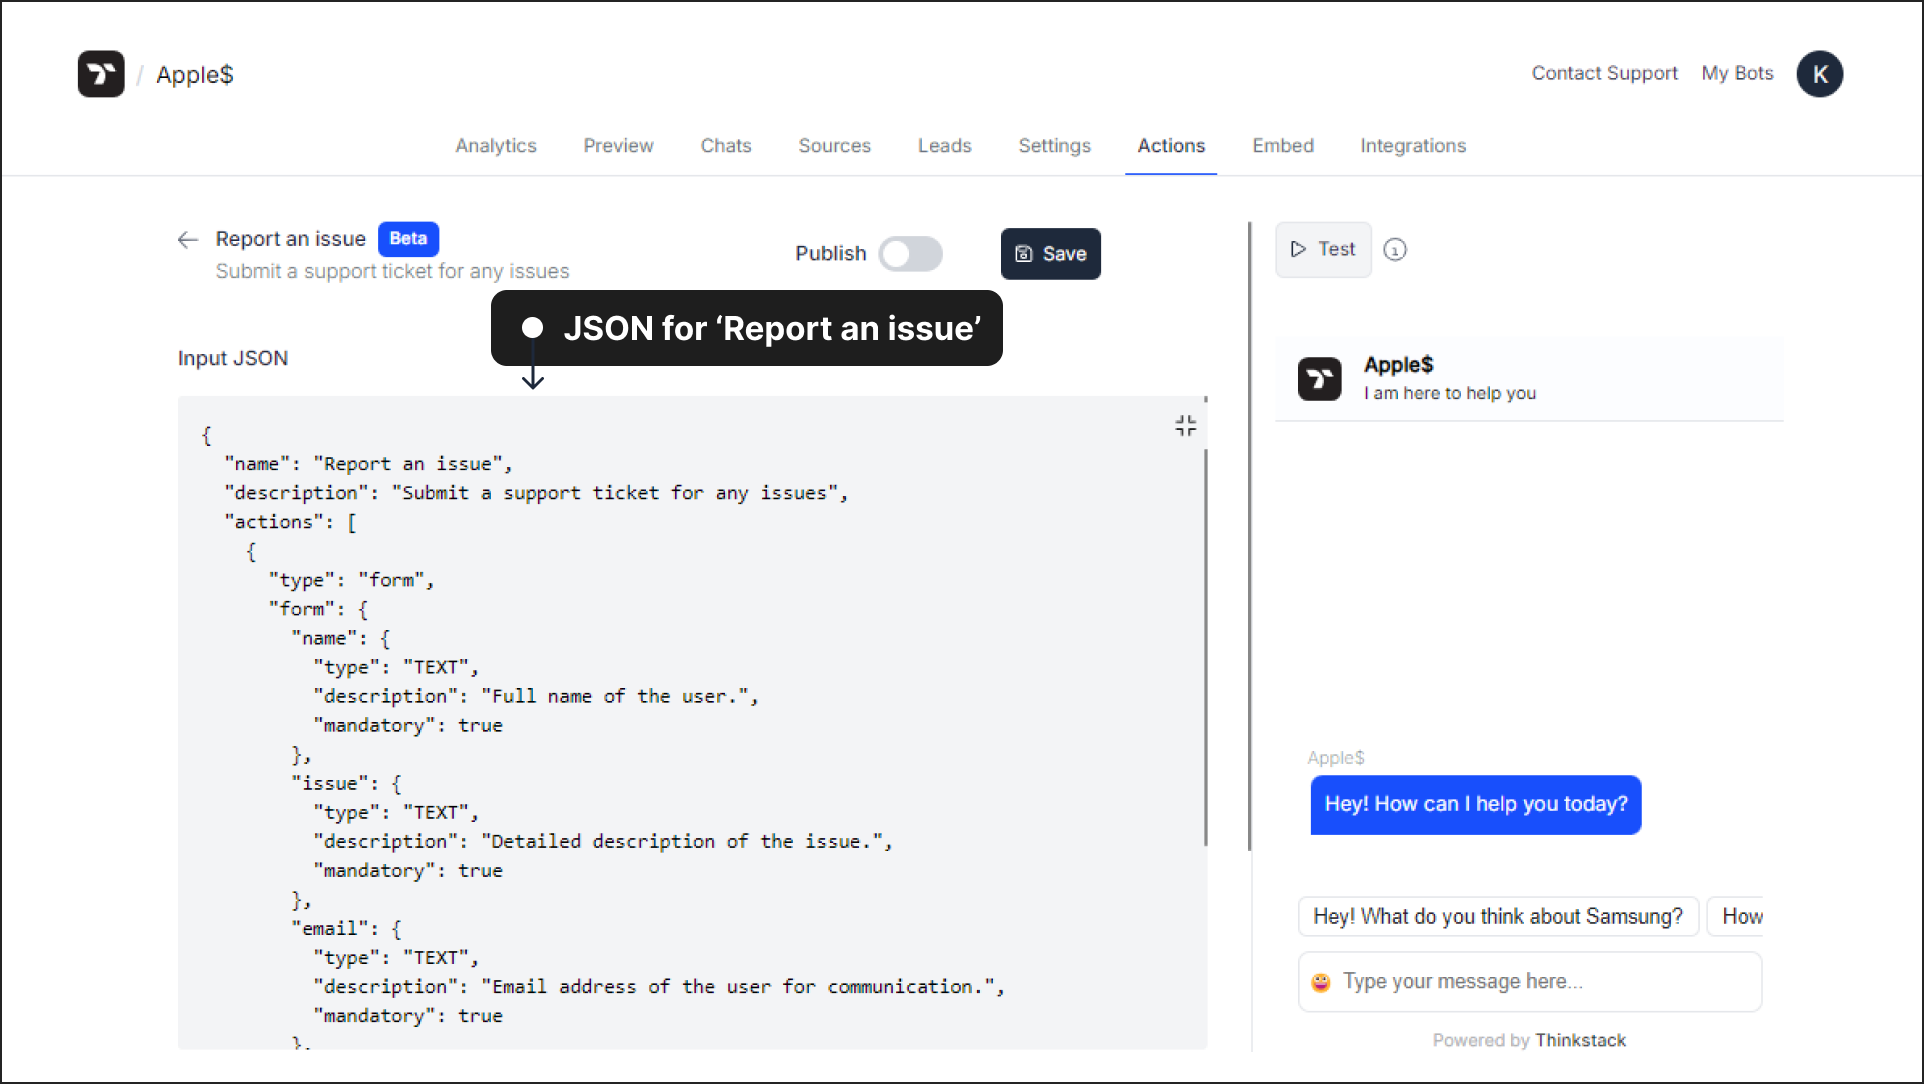The height and width of the screenshot is (1084, 1924).
Task: Click the Save button
Action: (x=1050, y=254)
